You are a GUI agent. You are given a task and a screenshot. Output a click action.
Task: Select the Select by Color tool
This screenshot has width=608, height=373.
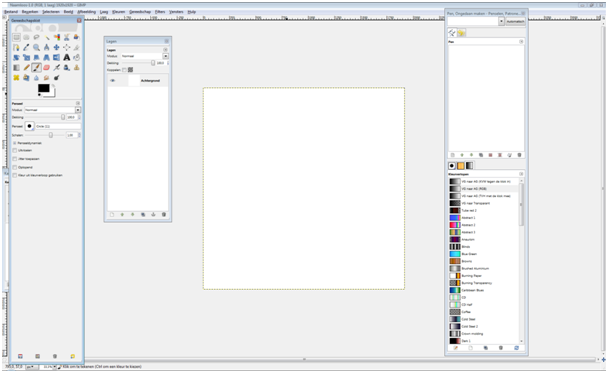(57, 37)
